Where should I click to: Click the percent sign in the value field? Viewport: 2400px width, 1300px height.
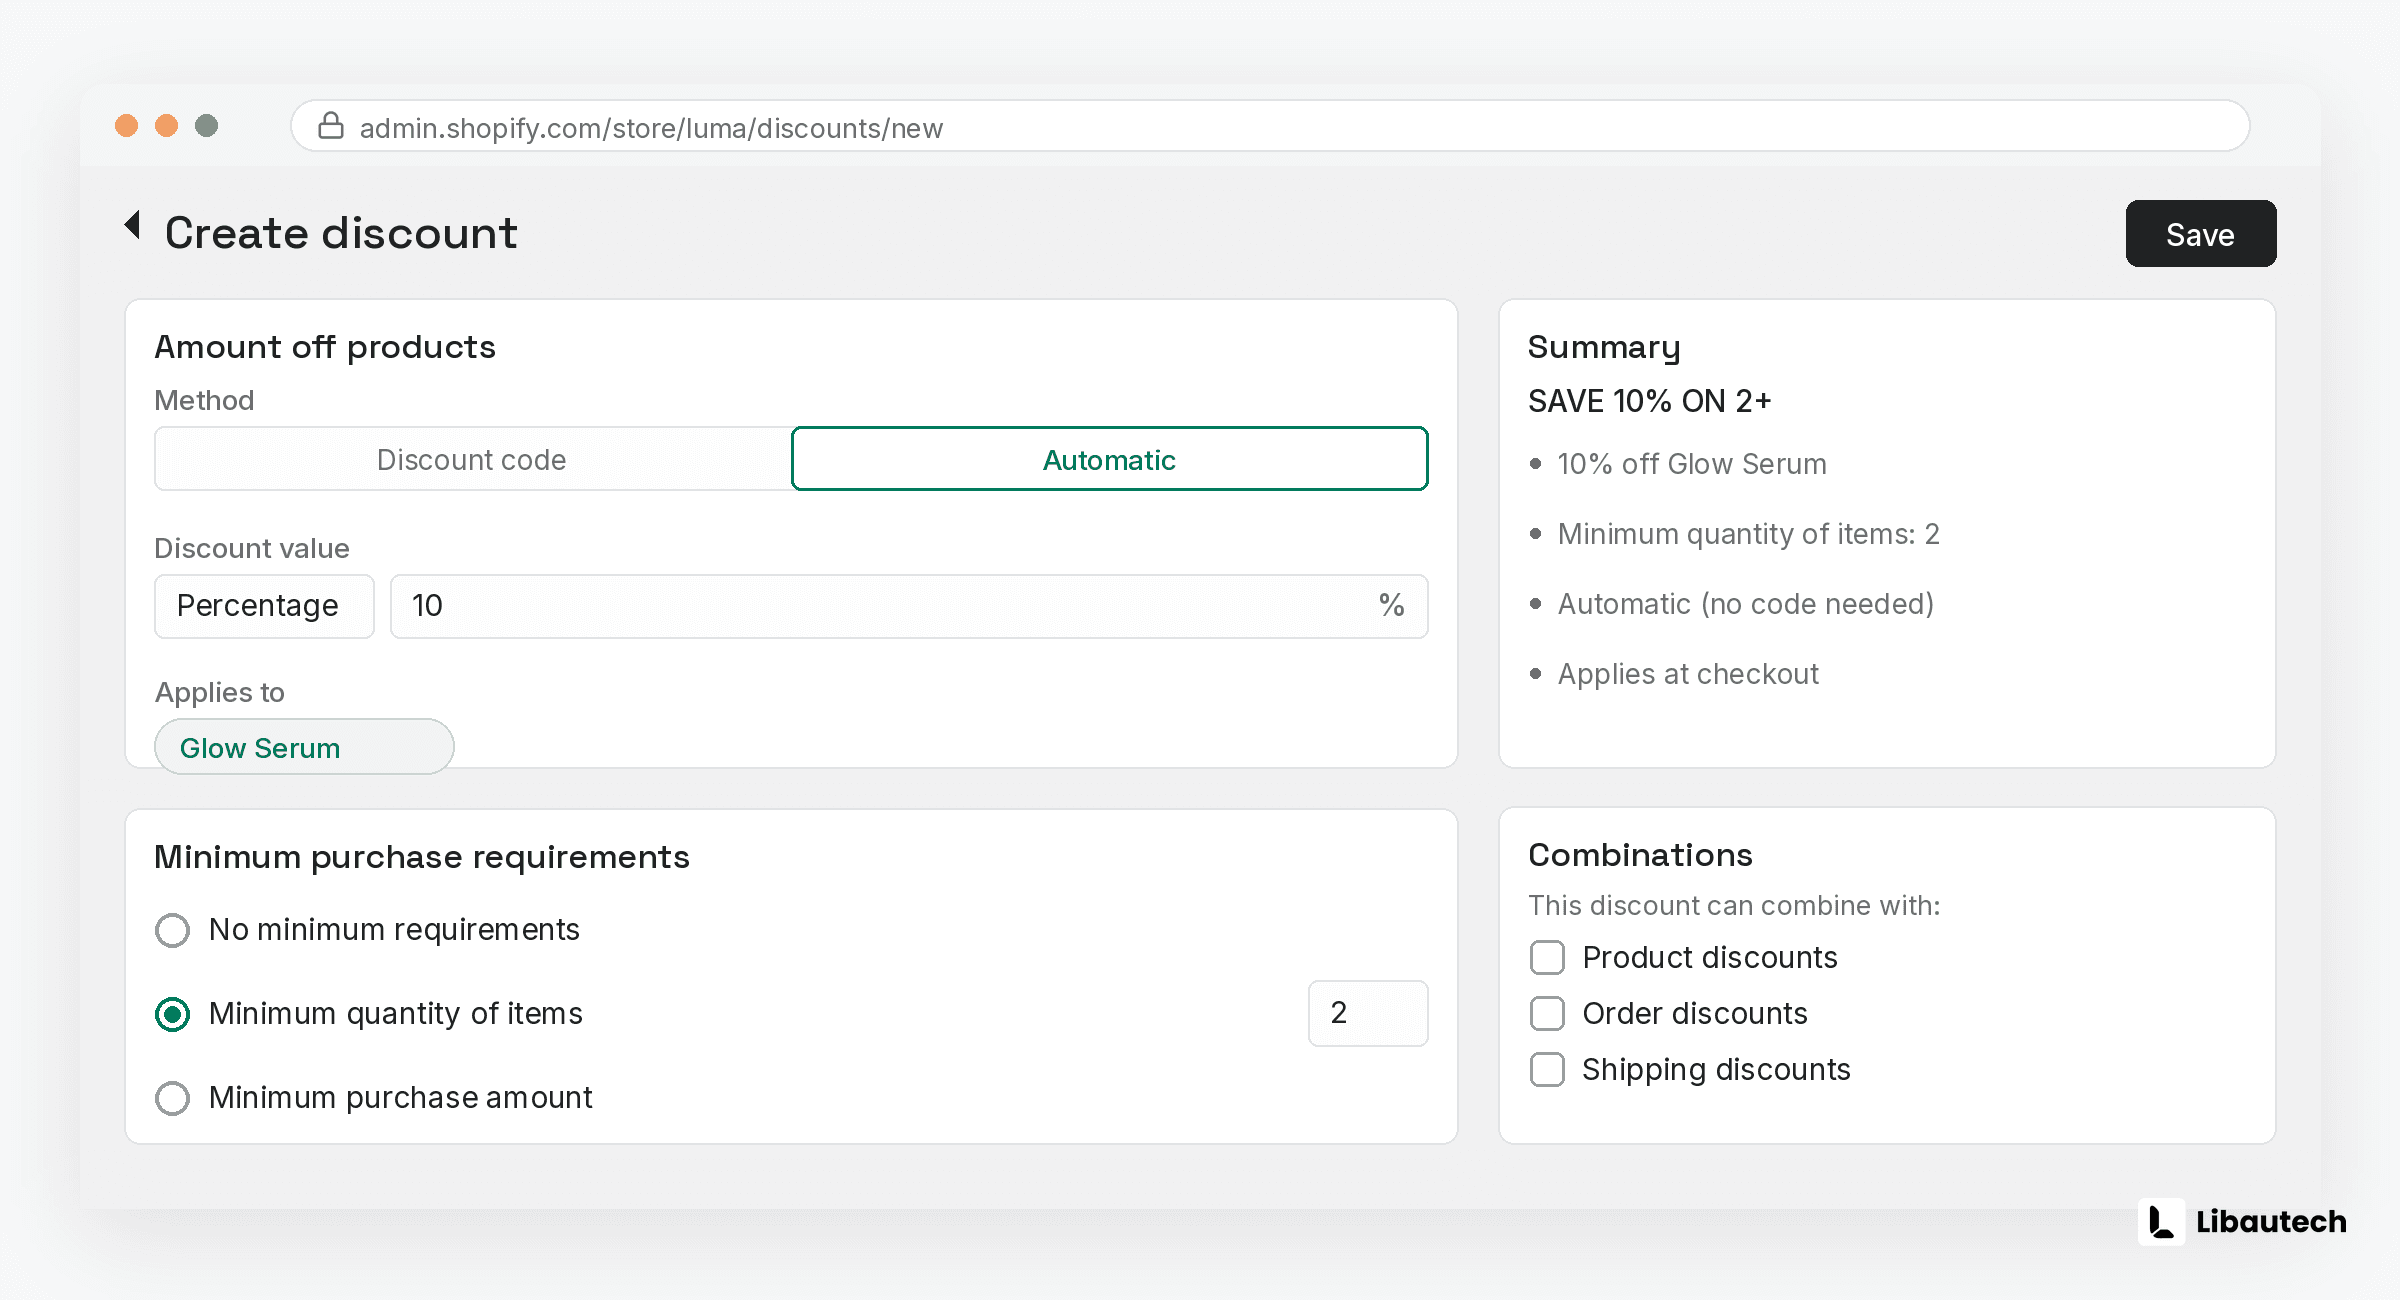click(x=1391, y=605)
